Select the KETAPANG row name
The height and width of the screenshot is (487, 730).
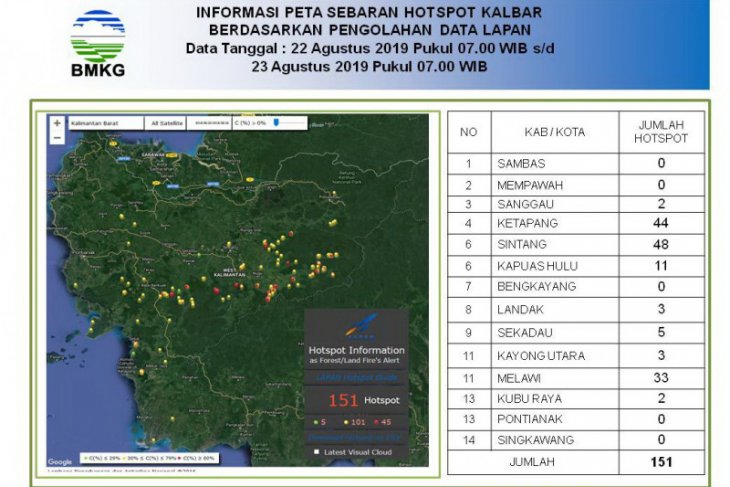pyautogui.click(x=527, y=223)
